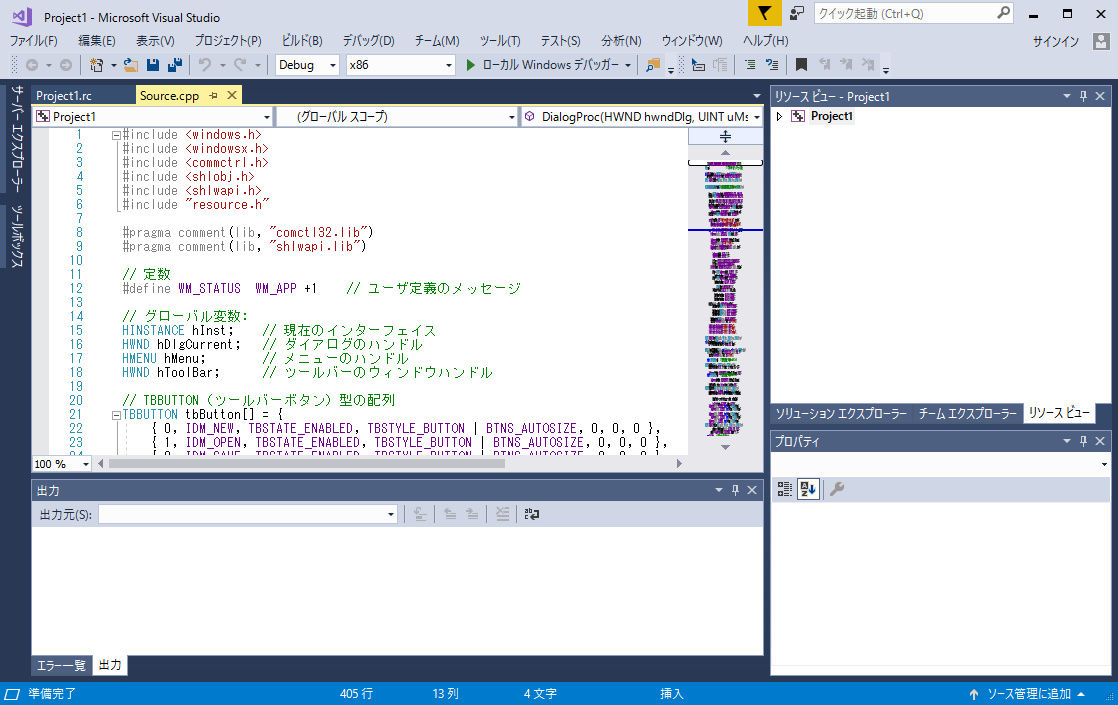1118x705 pixels.
Task: Toggle Alphabetical sort in Properties panel
Action: tap(808, 489)
